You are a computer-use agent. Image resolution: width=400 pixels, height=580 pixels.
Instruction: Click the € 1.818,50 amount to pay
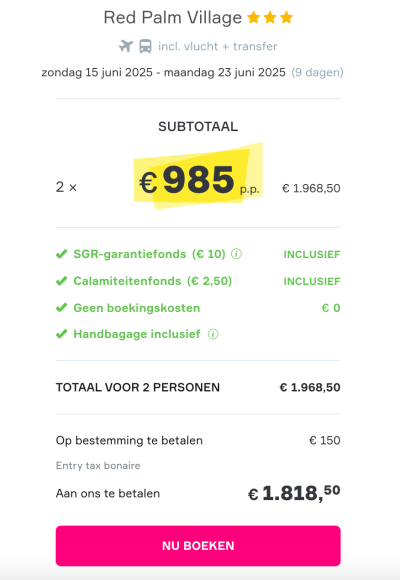(x=294, y=493)
